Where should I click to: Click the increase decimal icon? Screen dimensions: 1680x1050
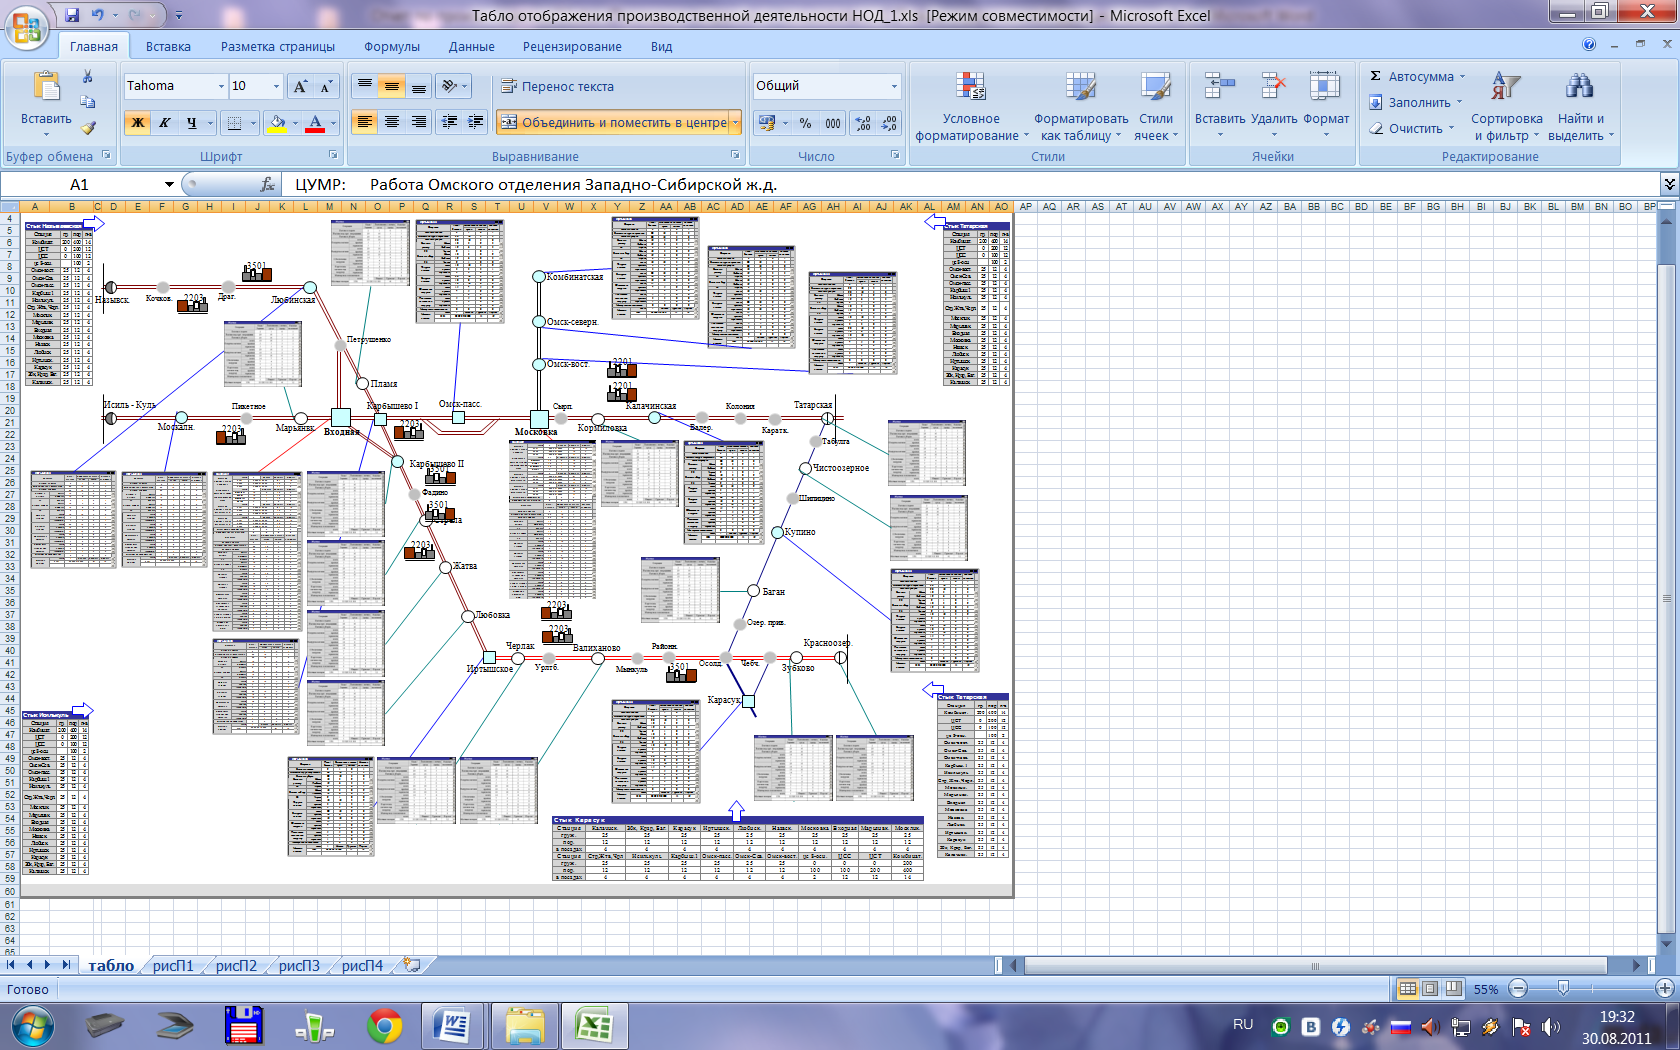coord(863,123)
